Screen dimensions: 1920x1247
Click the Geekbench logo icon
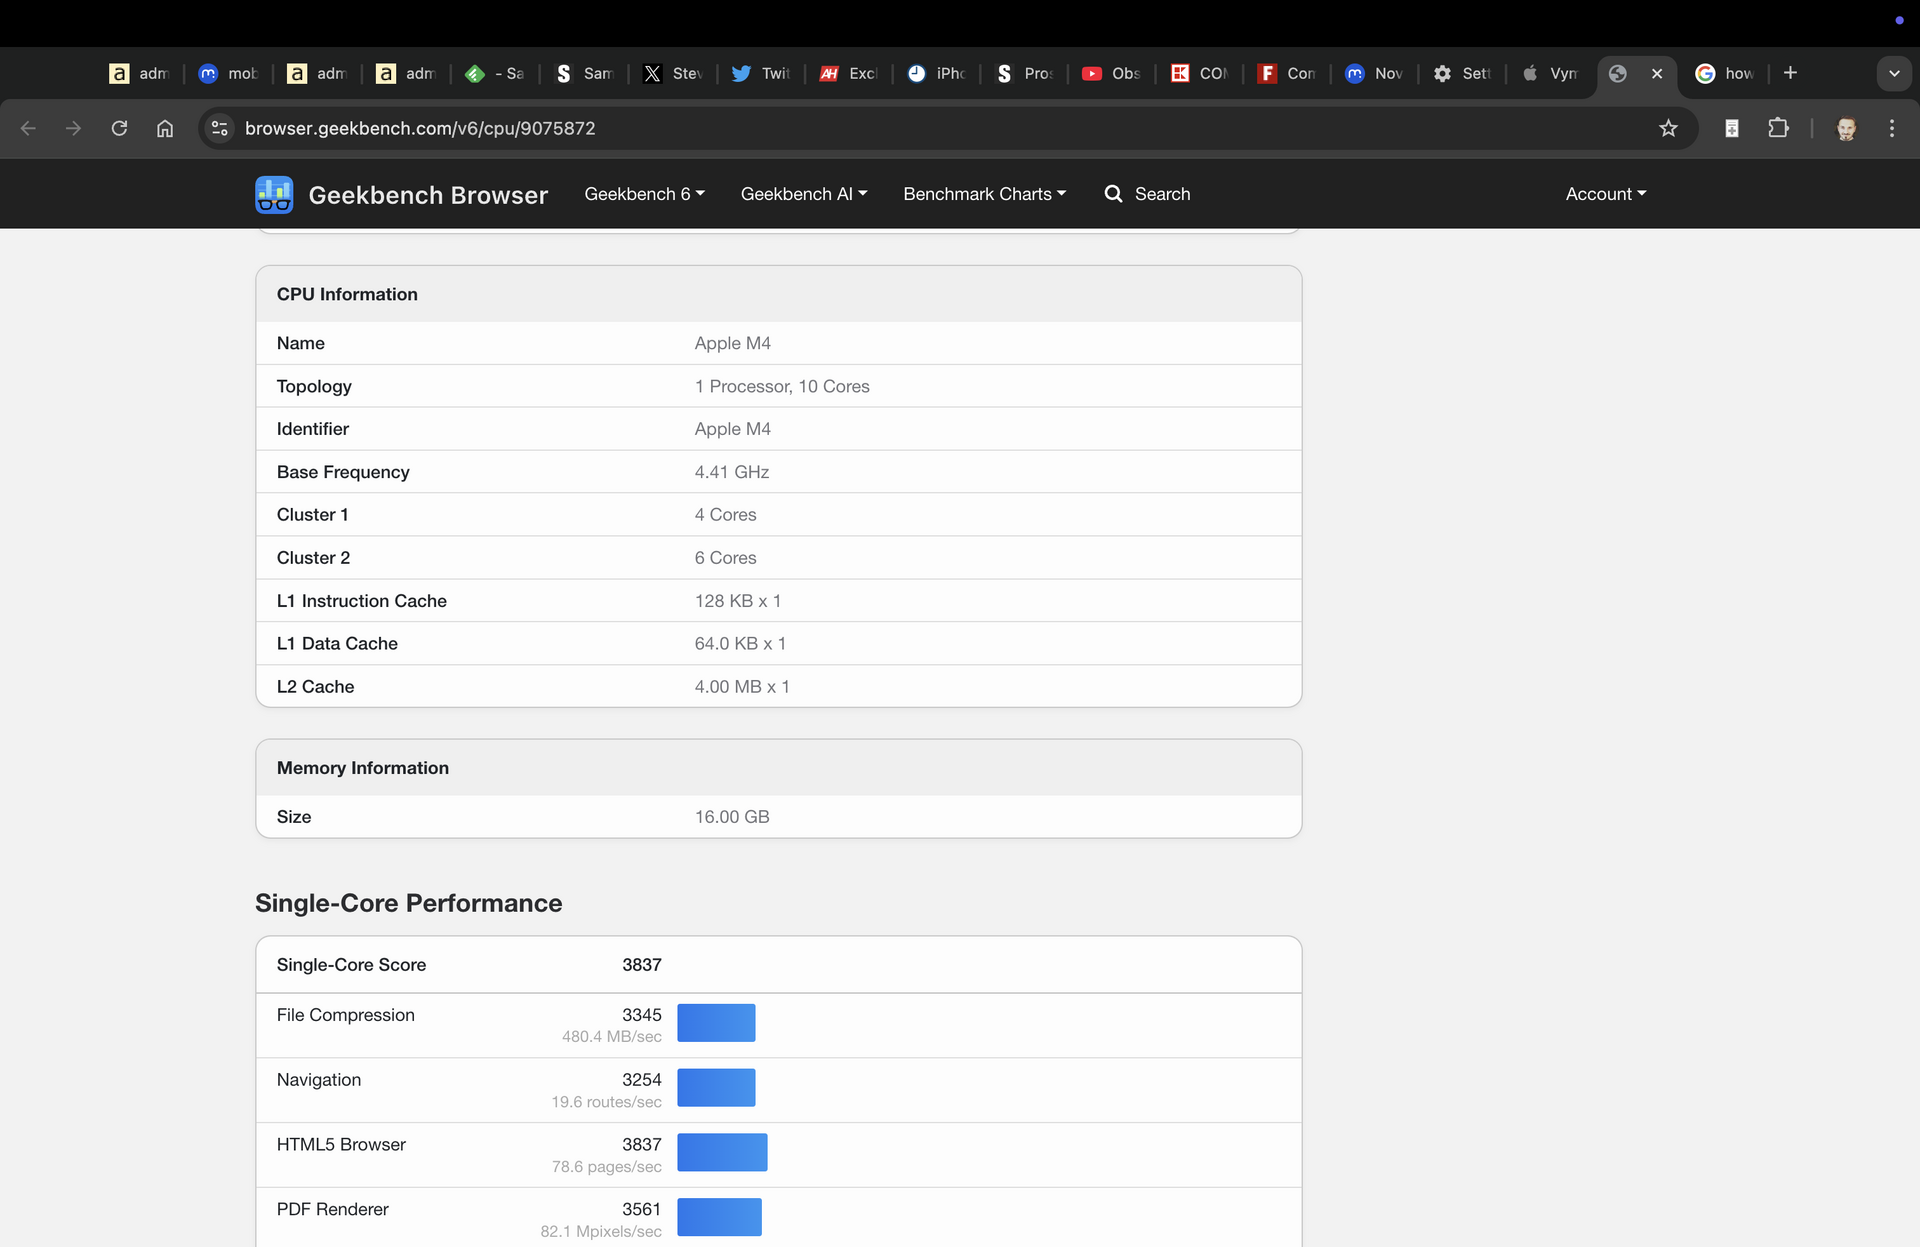point(273,194)
